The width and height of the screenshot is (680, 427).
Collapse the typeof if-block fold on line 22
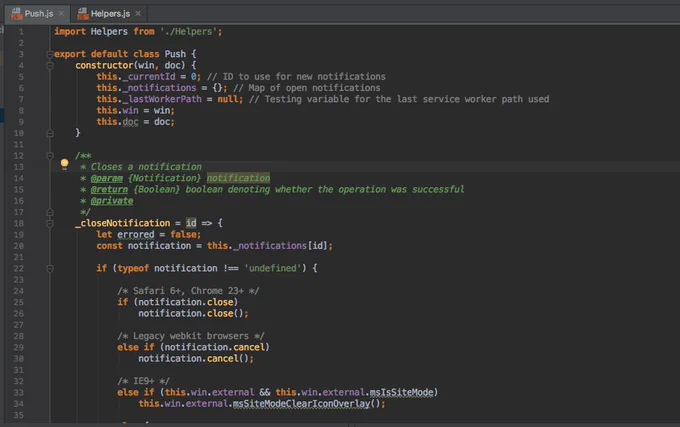pyautogui.click(x=49, y=269)
